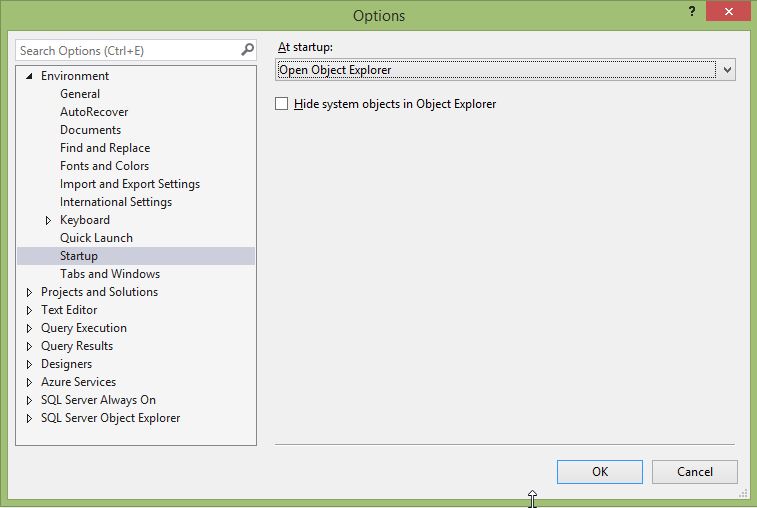Collapse the Environment node

[29, 76]
